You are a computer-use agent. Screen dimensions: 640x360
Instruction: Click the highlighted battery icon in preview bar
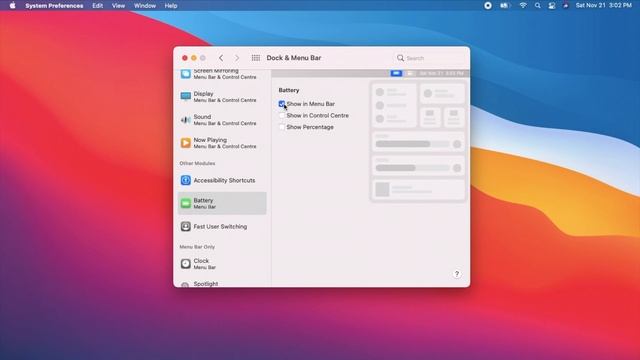pos(396,73)
